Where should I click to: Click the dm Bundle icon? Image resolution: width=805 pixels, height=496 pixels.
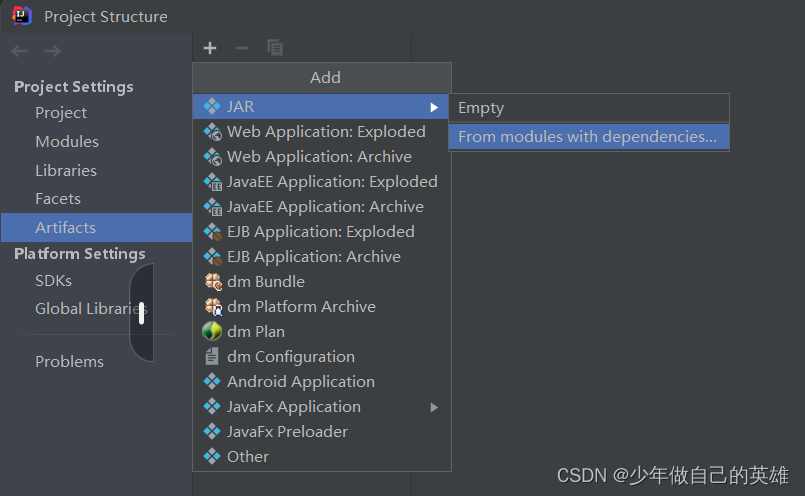(x=213, y=282)
